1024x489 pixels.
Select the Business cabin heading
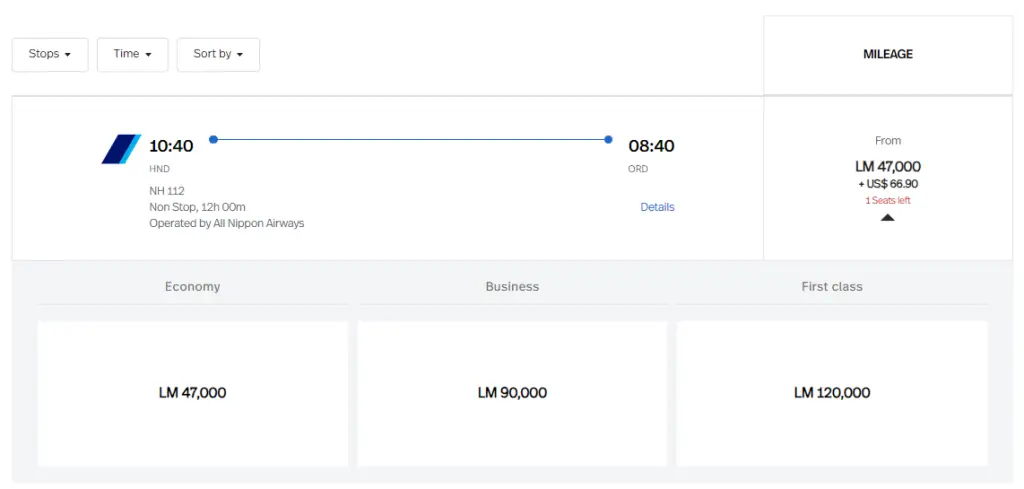click(512, 287)
